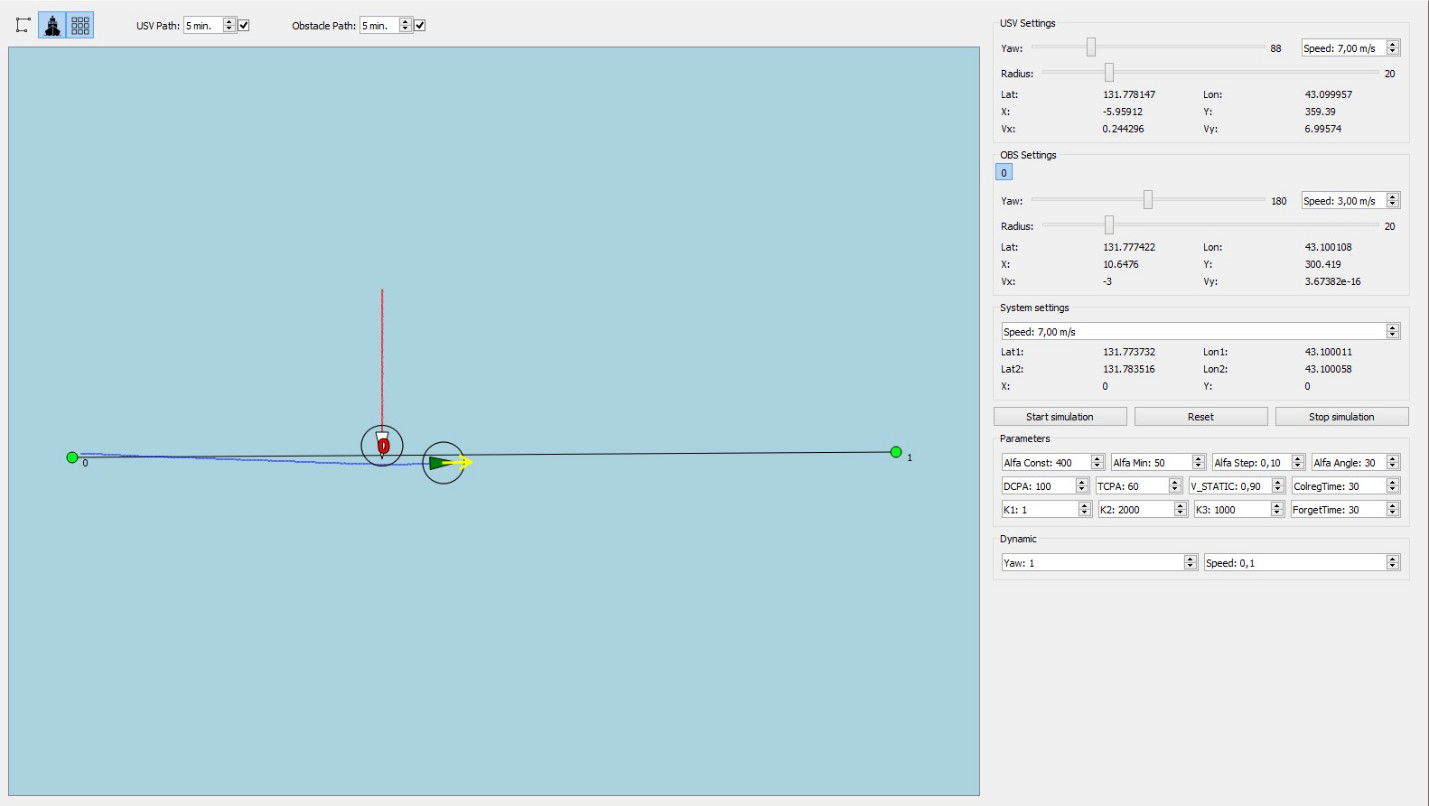This screenshot has width=1429, height=806.
Task: Toggle the ship placement tool
Action: click(52, 26)
